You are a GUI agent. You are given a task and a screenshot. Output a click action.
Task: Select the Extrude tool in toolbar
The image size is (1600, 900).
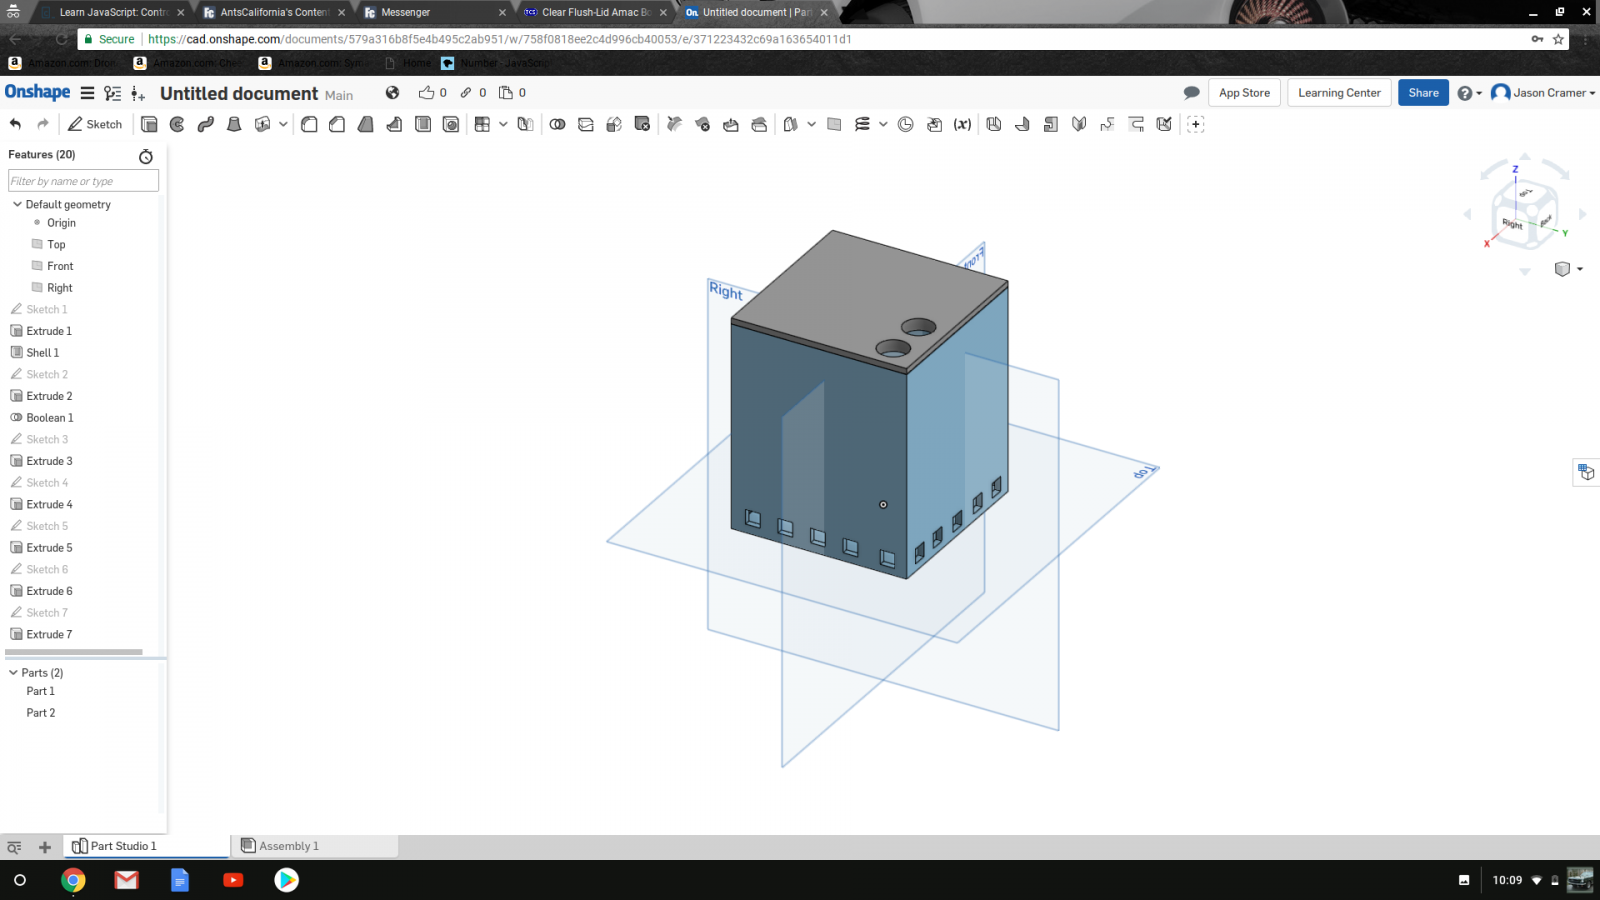[149, 124]
